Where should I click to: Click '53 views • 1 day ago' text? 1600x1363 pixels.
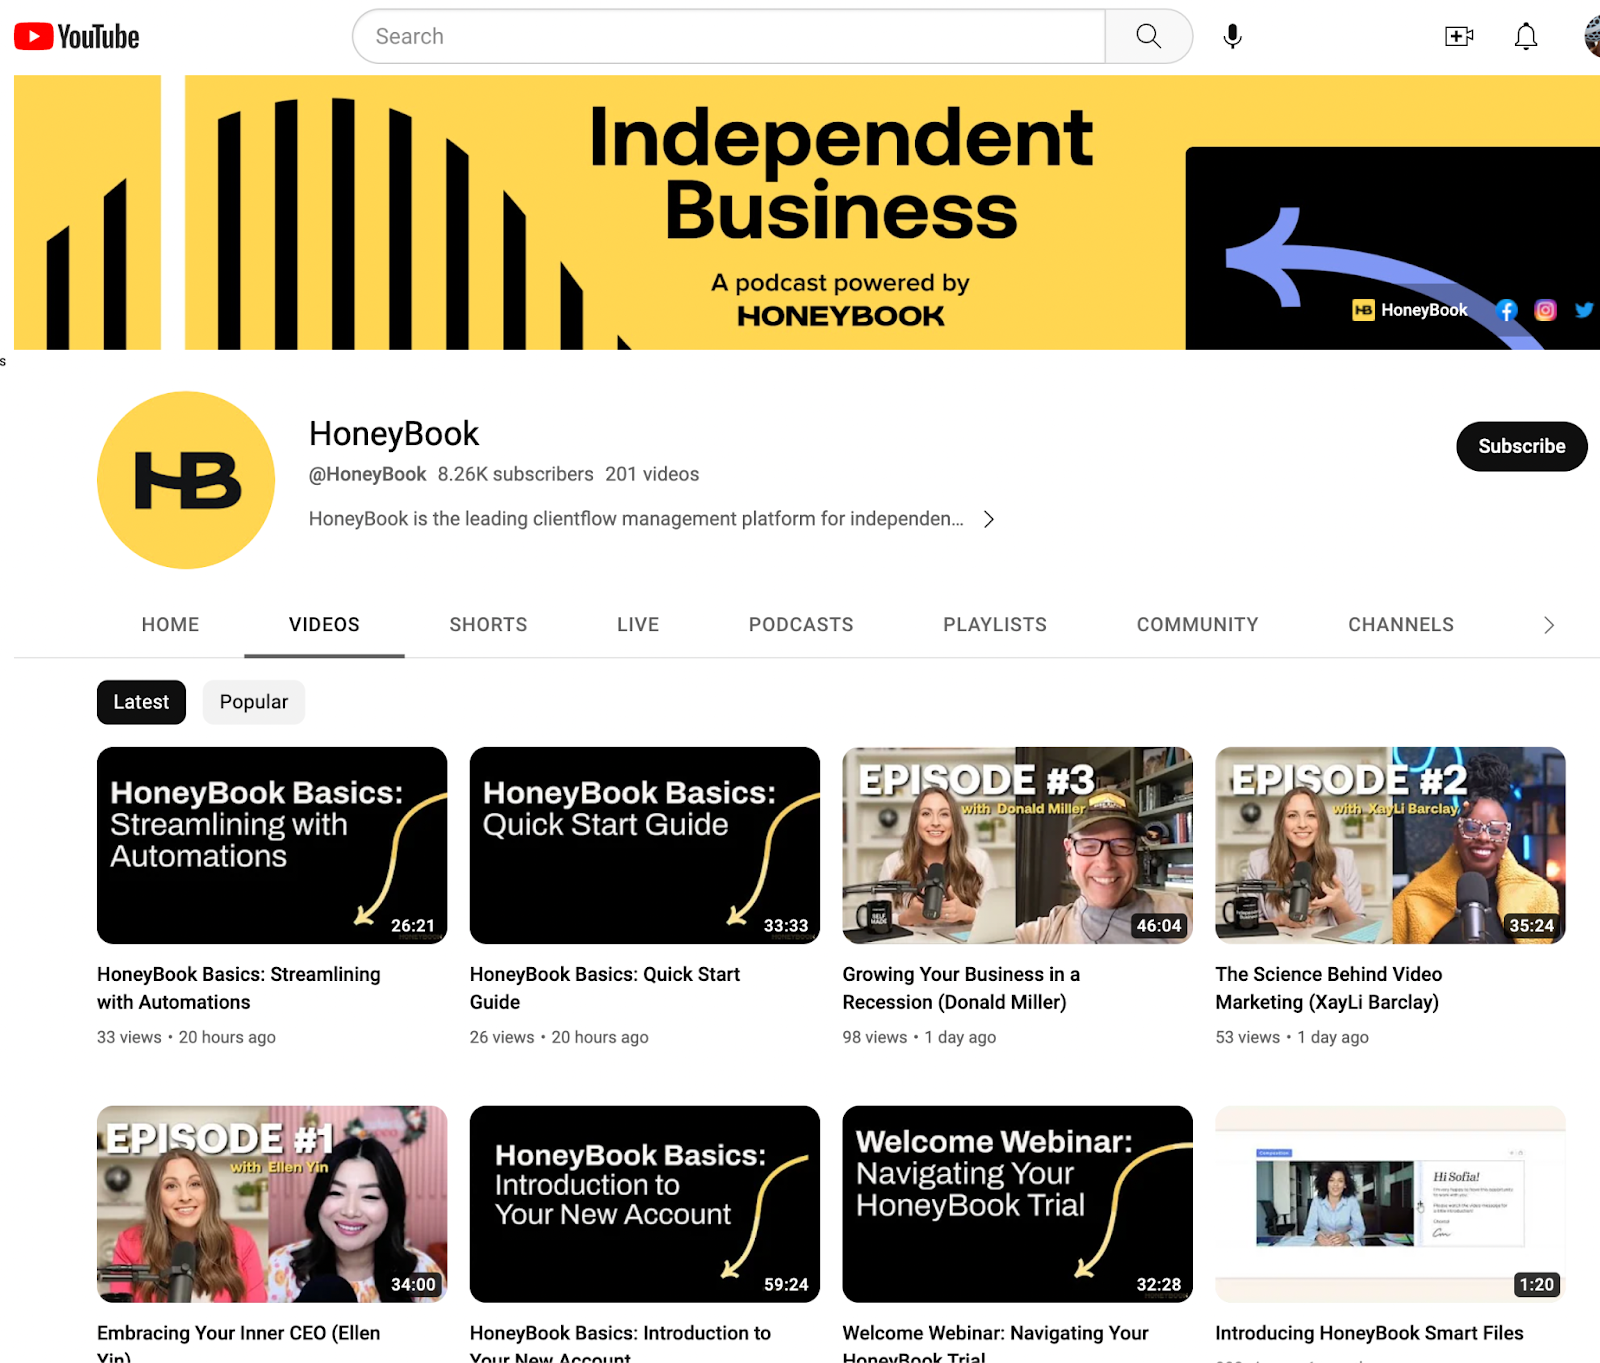[1292, 1037]
